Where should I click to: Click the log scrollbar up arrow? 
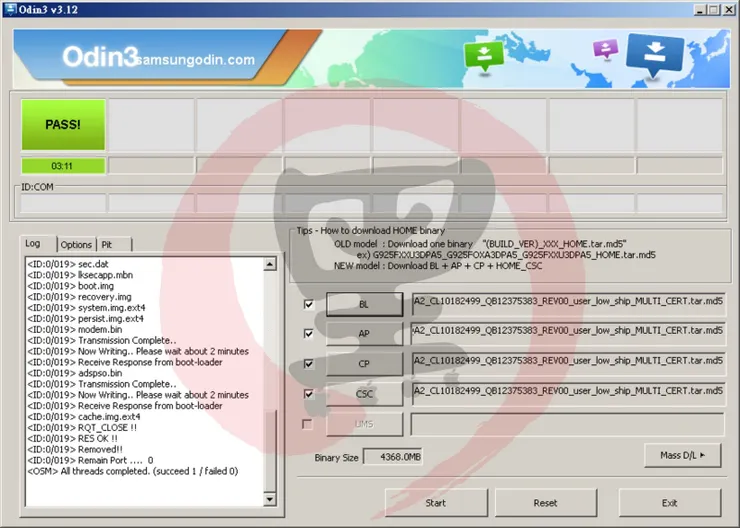pyautogui.click(x=270, y=264)
